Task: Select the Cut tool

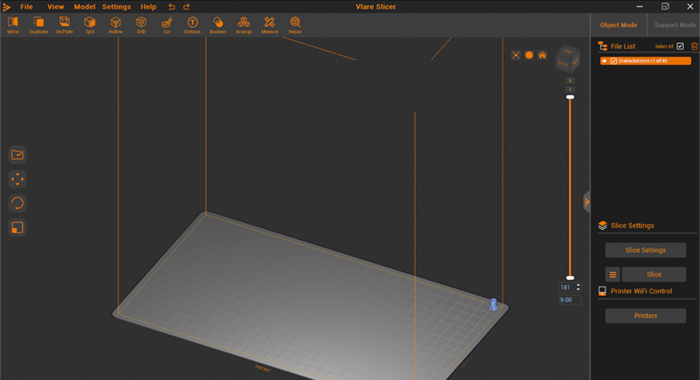Action: coord(167,25)
